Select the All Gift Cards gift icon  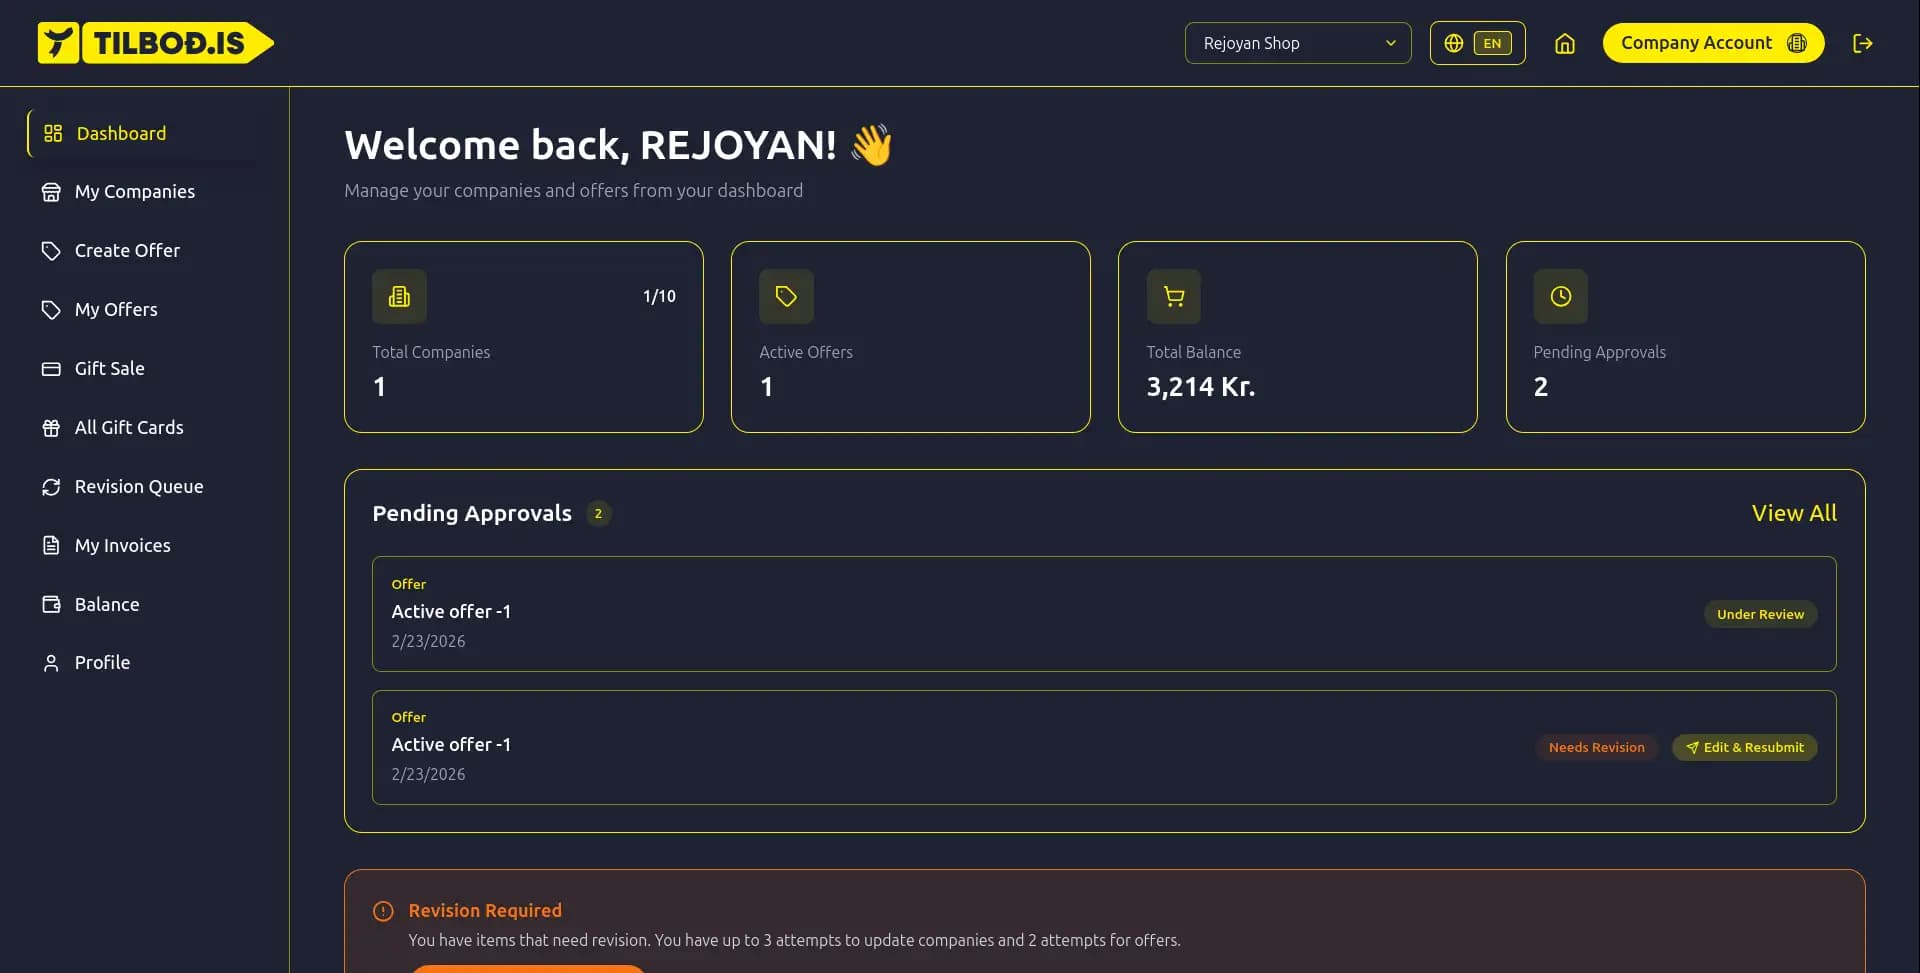tap(52, 427)
